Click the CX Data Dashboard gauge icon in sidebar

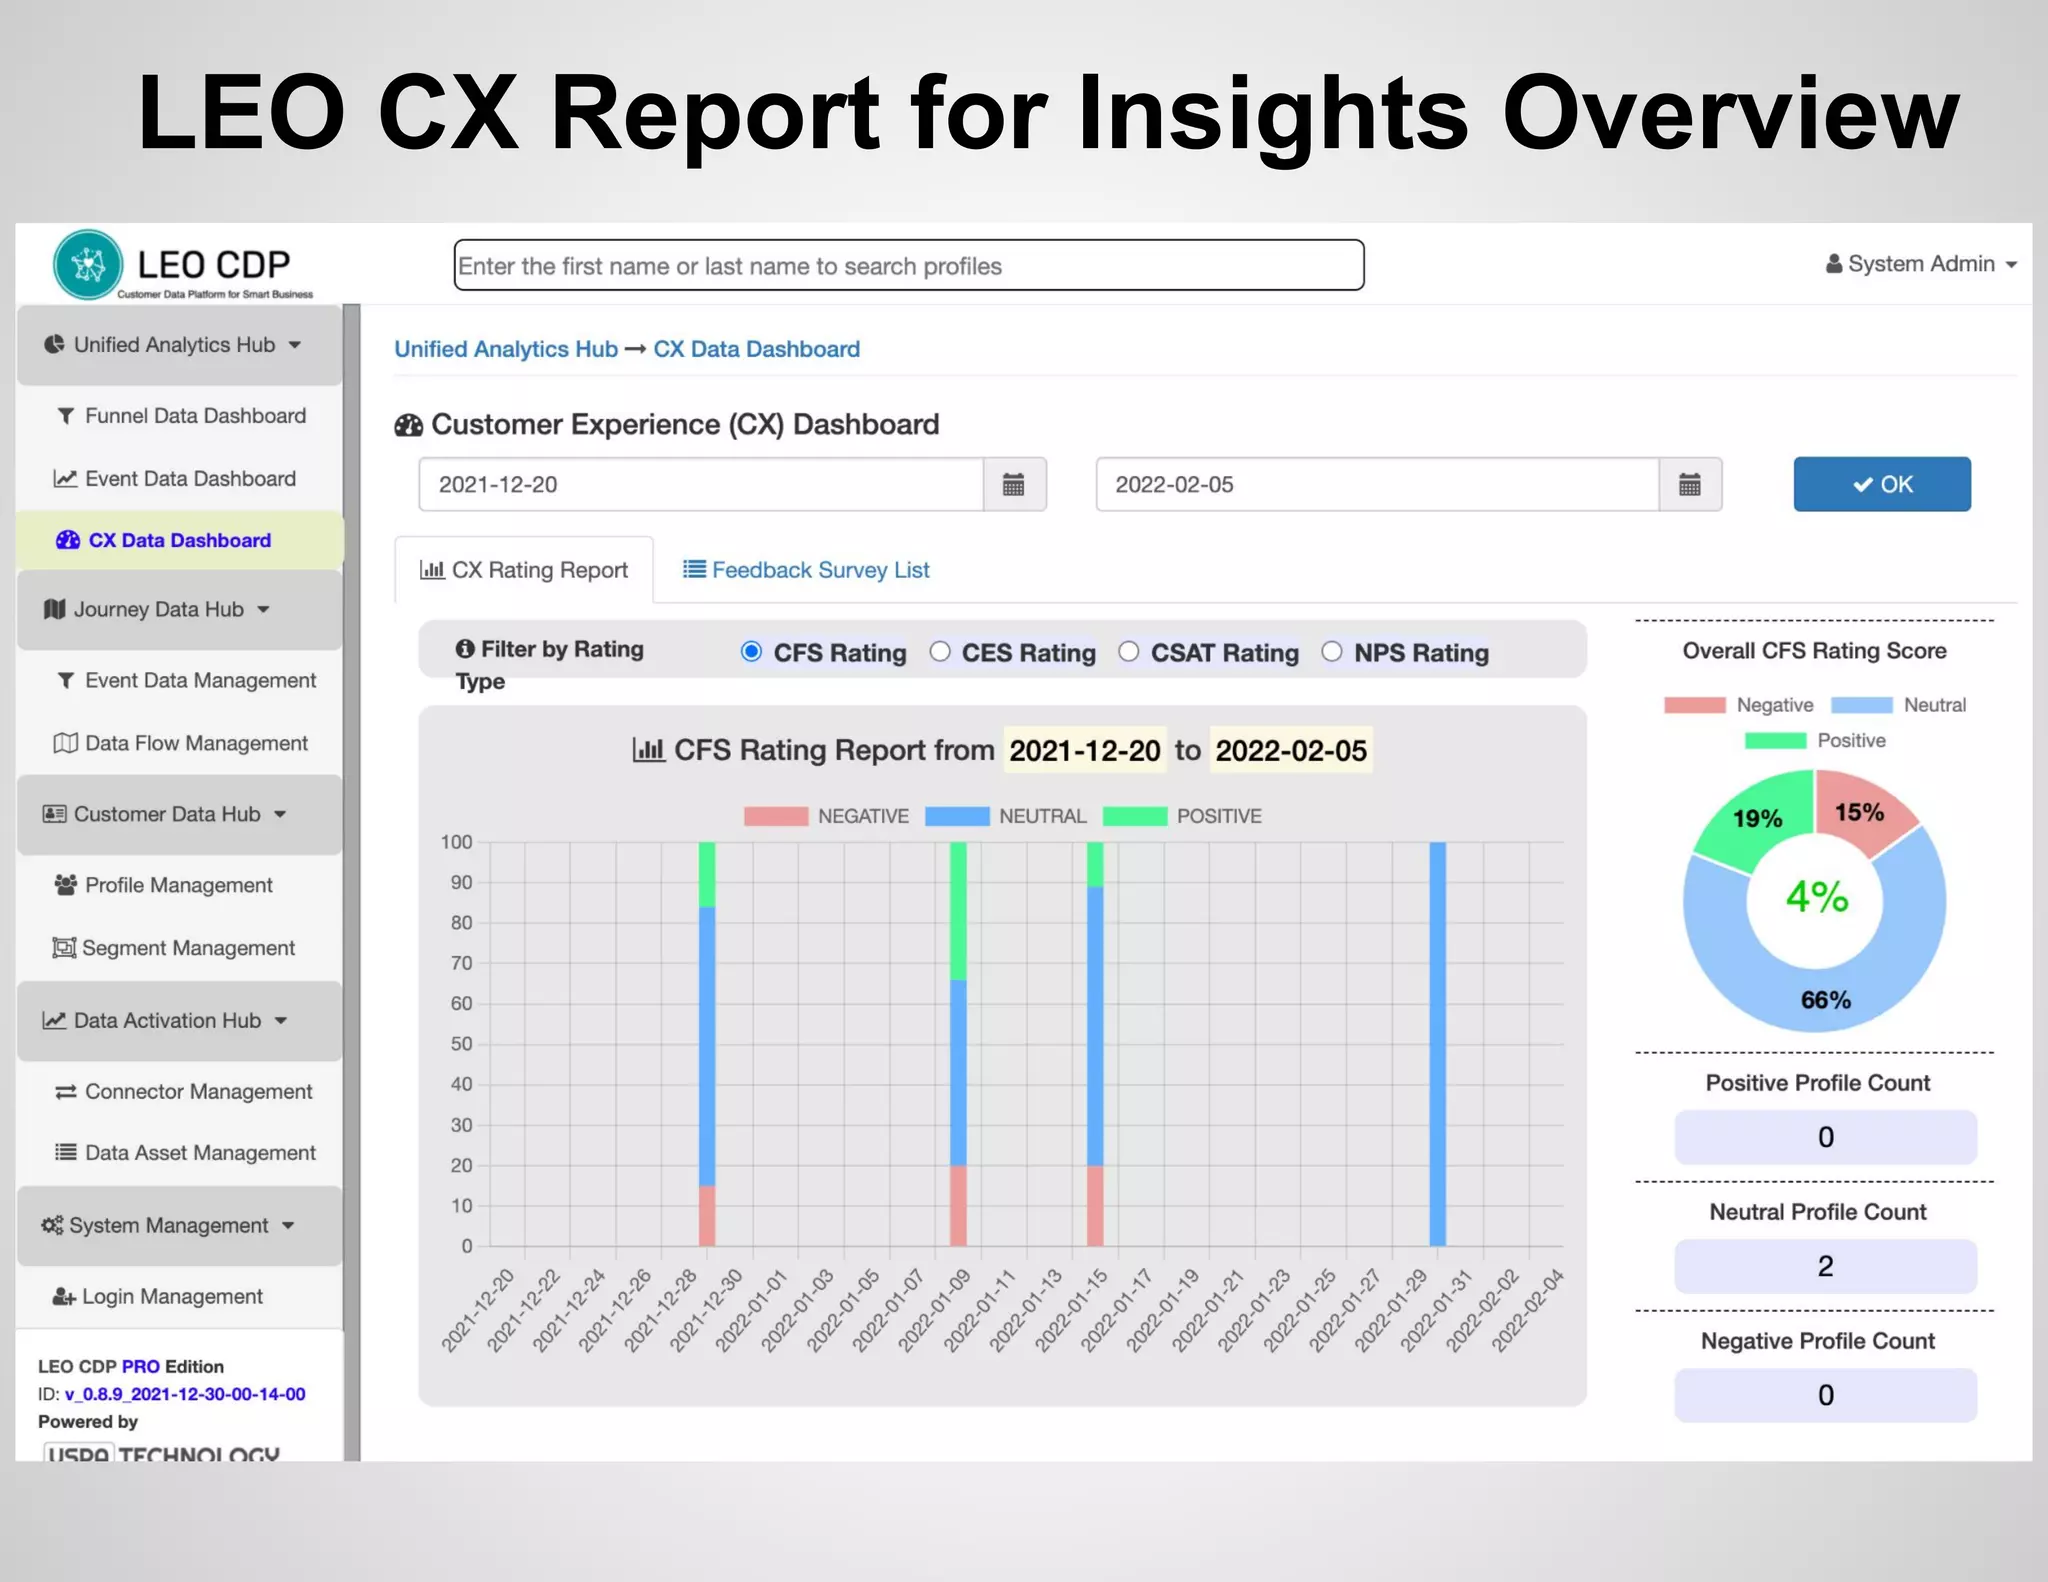tap(68, 540)
